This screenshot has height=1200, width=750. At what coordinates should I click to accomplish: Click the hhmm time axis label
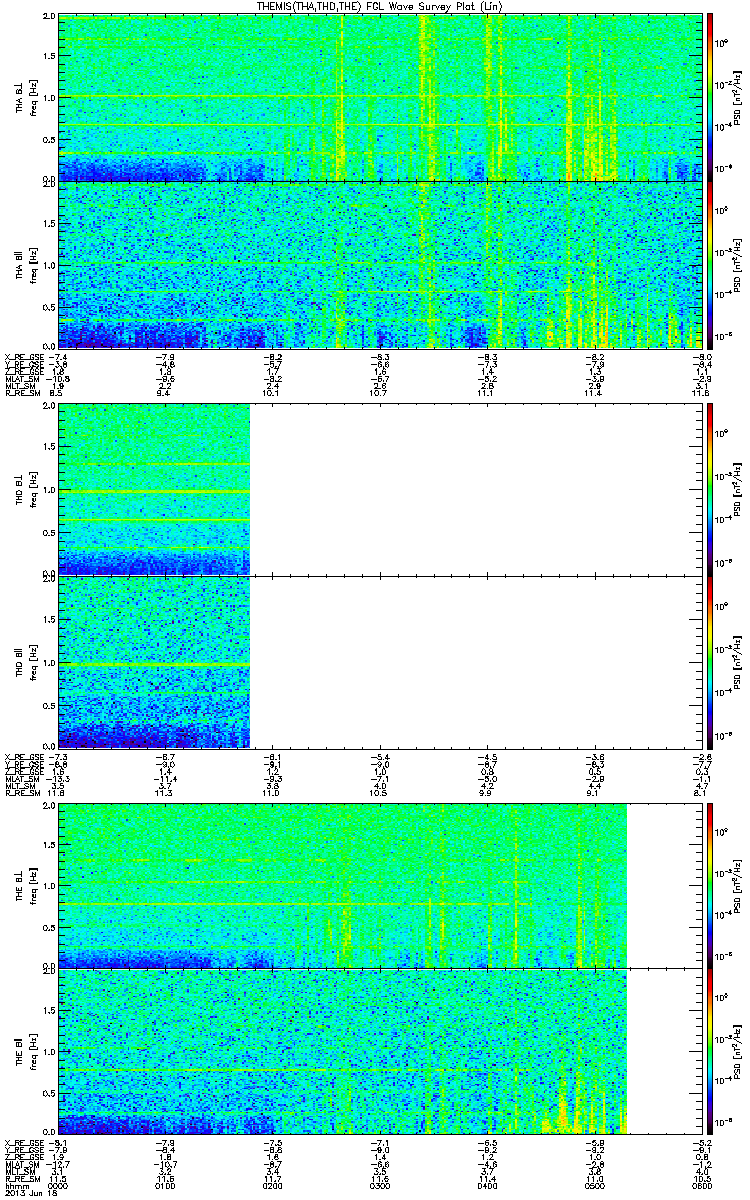coord(16,1187)
